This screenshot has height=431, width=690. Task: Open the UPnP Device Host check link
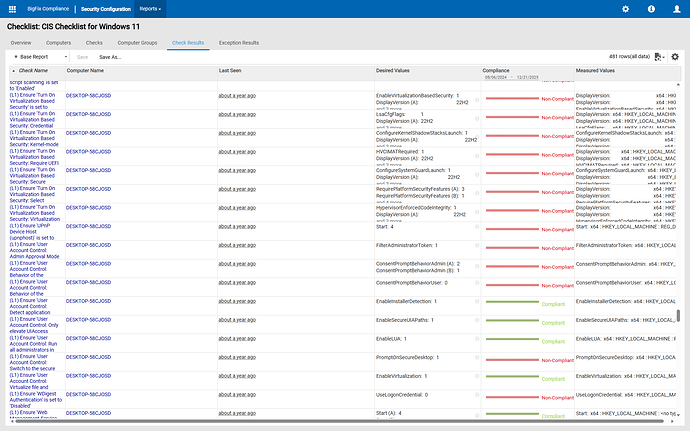tap(34, 226)
